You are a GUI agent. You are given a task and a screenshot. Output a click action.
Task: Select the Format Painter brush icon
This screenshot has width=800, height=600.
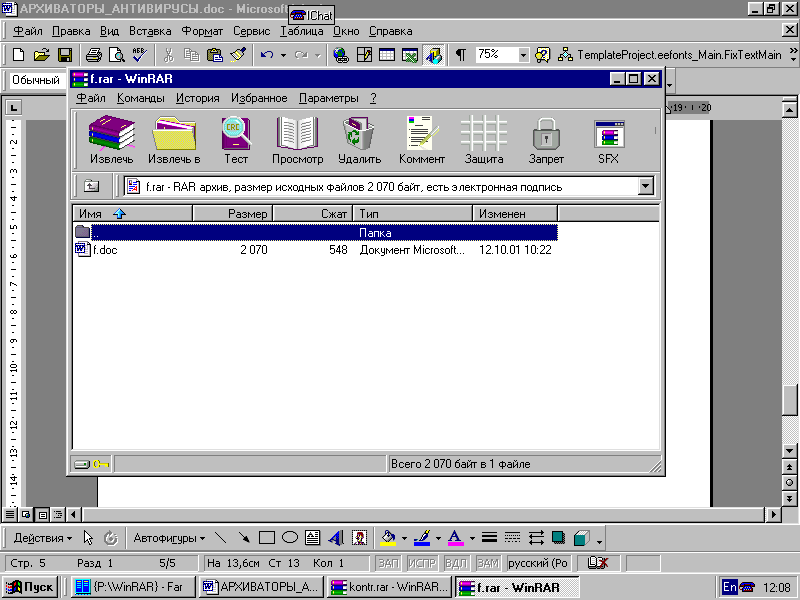[238, 55]
